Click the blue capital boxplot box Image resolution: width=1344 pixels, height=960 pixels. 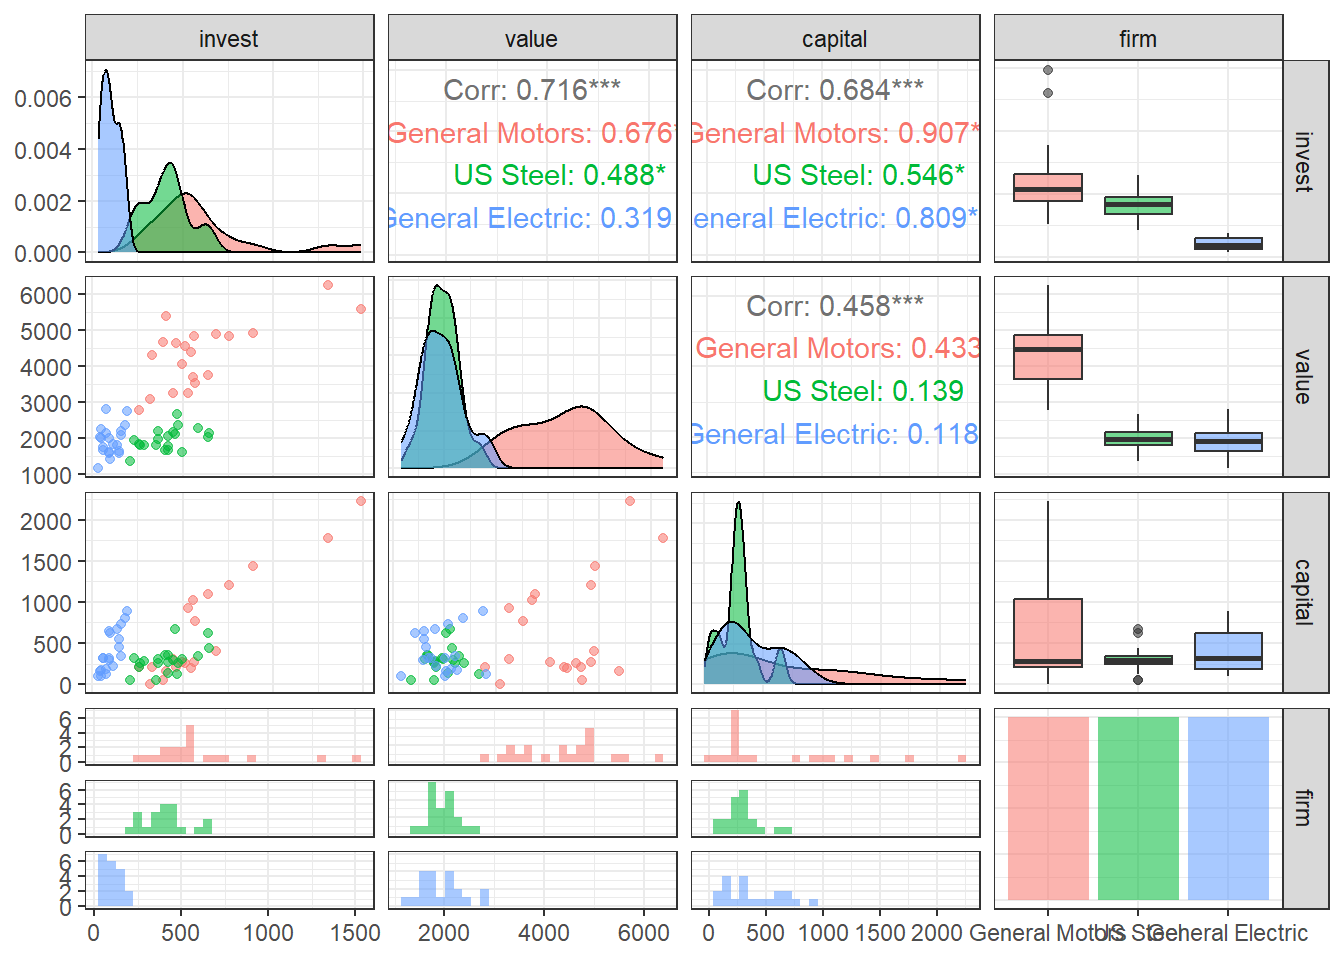click(x=1228, y=651)
